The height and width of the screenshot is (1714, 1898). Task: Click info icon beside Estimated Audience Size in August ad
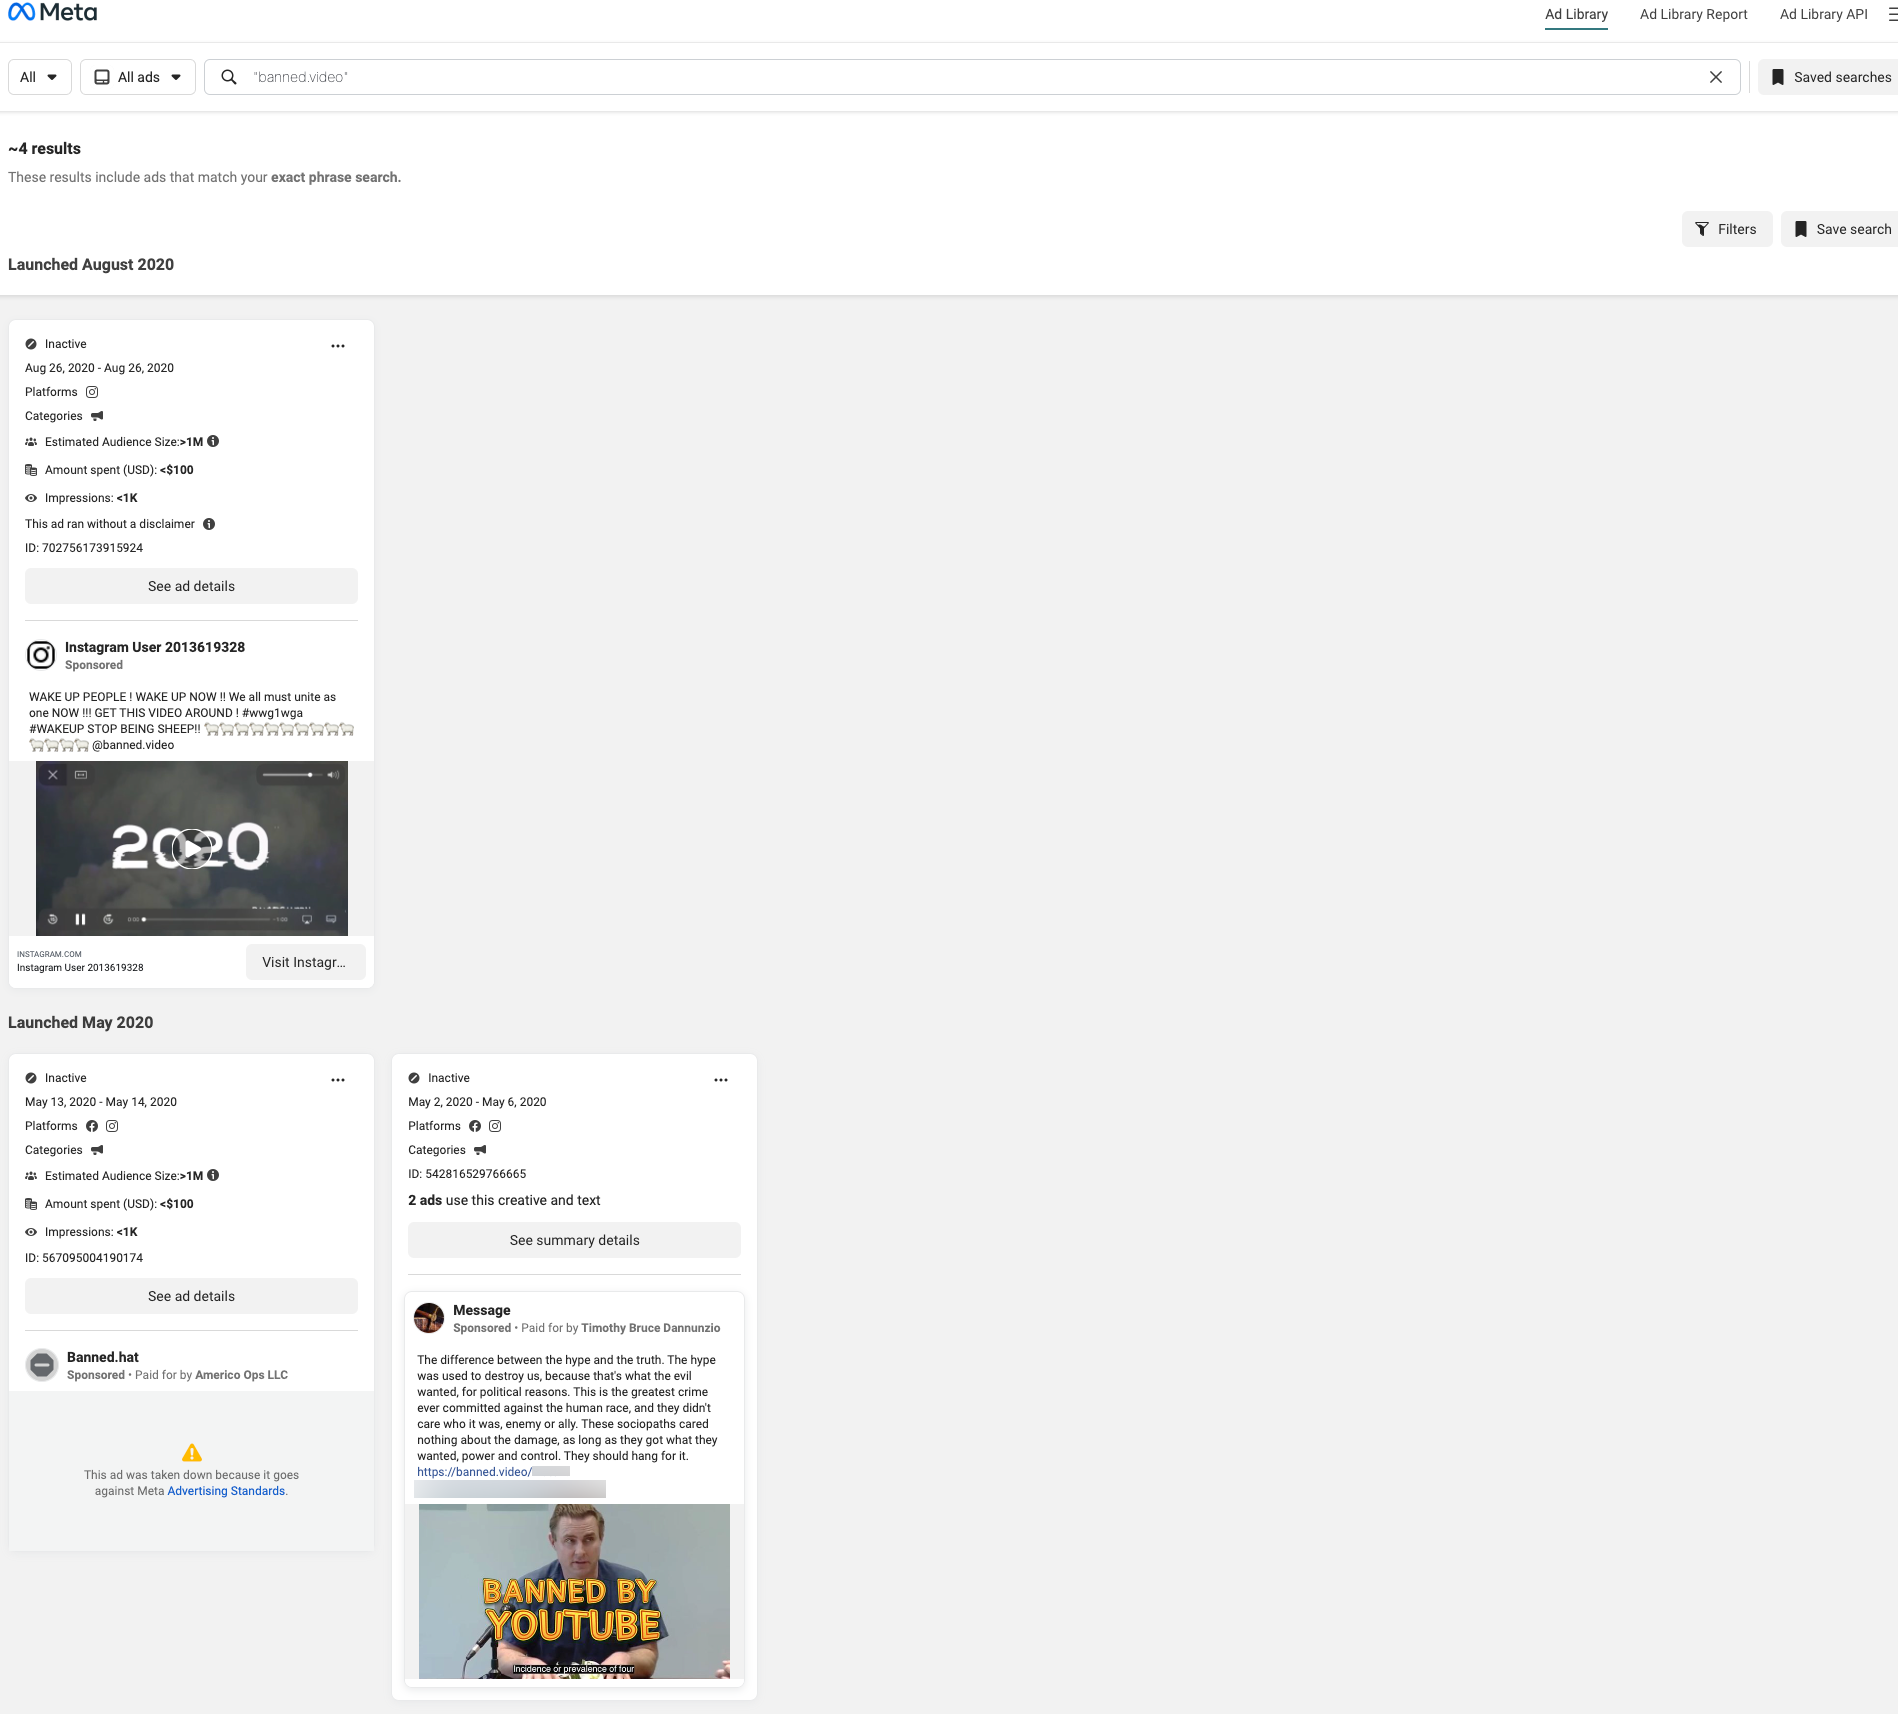213,441
